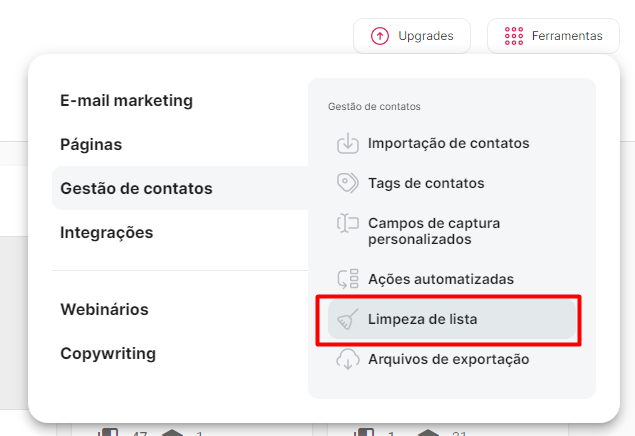Open the Páginas category
Image resolution: width=635 pixels, height=436 pixels.
91,144
